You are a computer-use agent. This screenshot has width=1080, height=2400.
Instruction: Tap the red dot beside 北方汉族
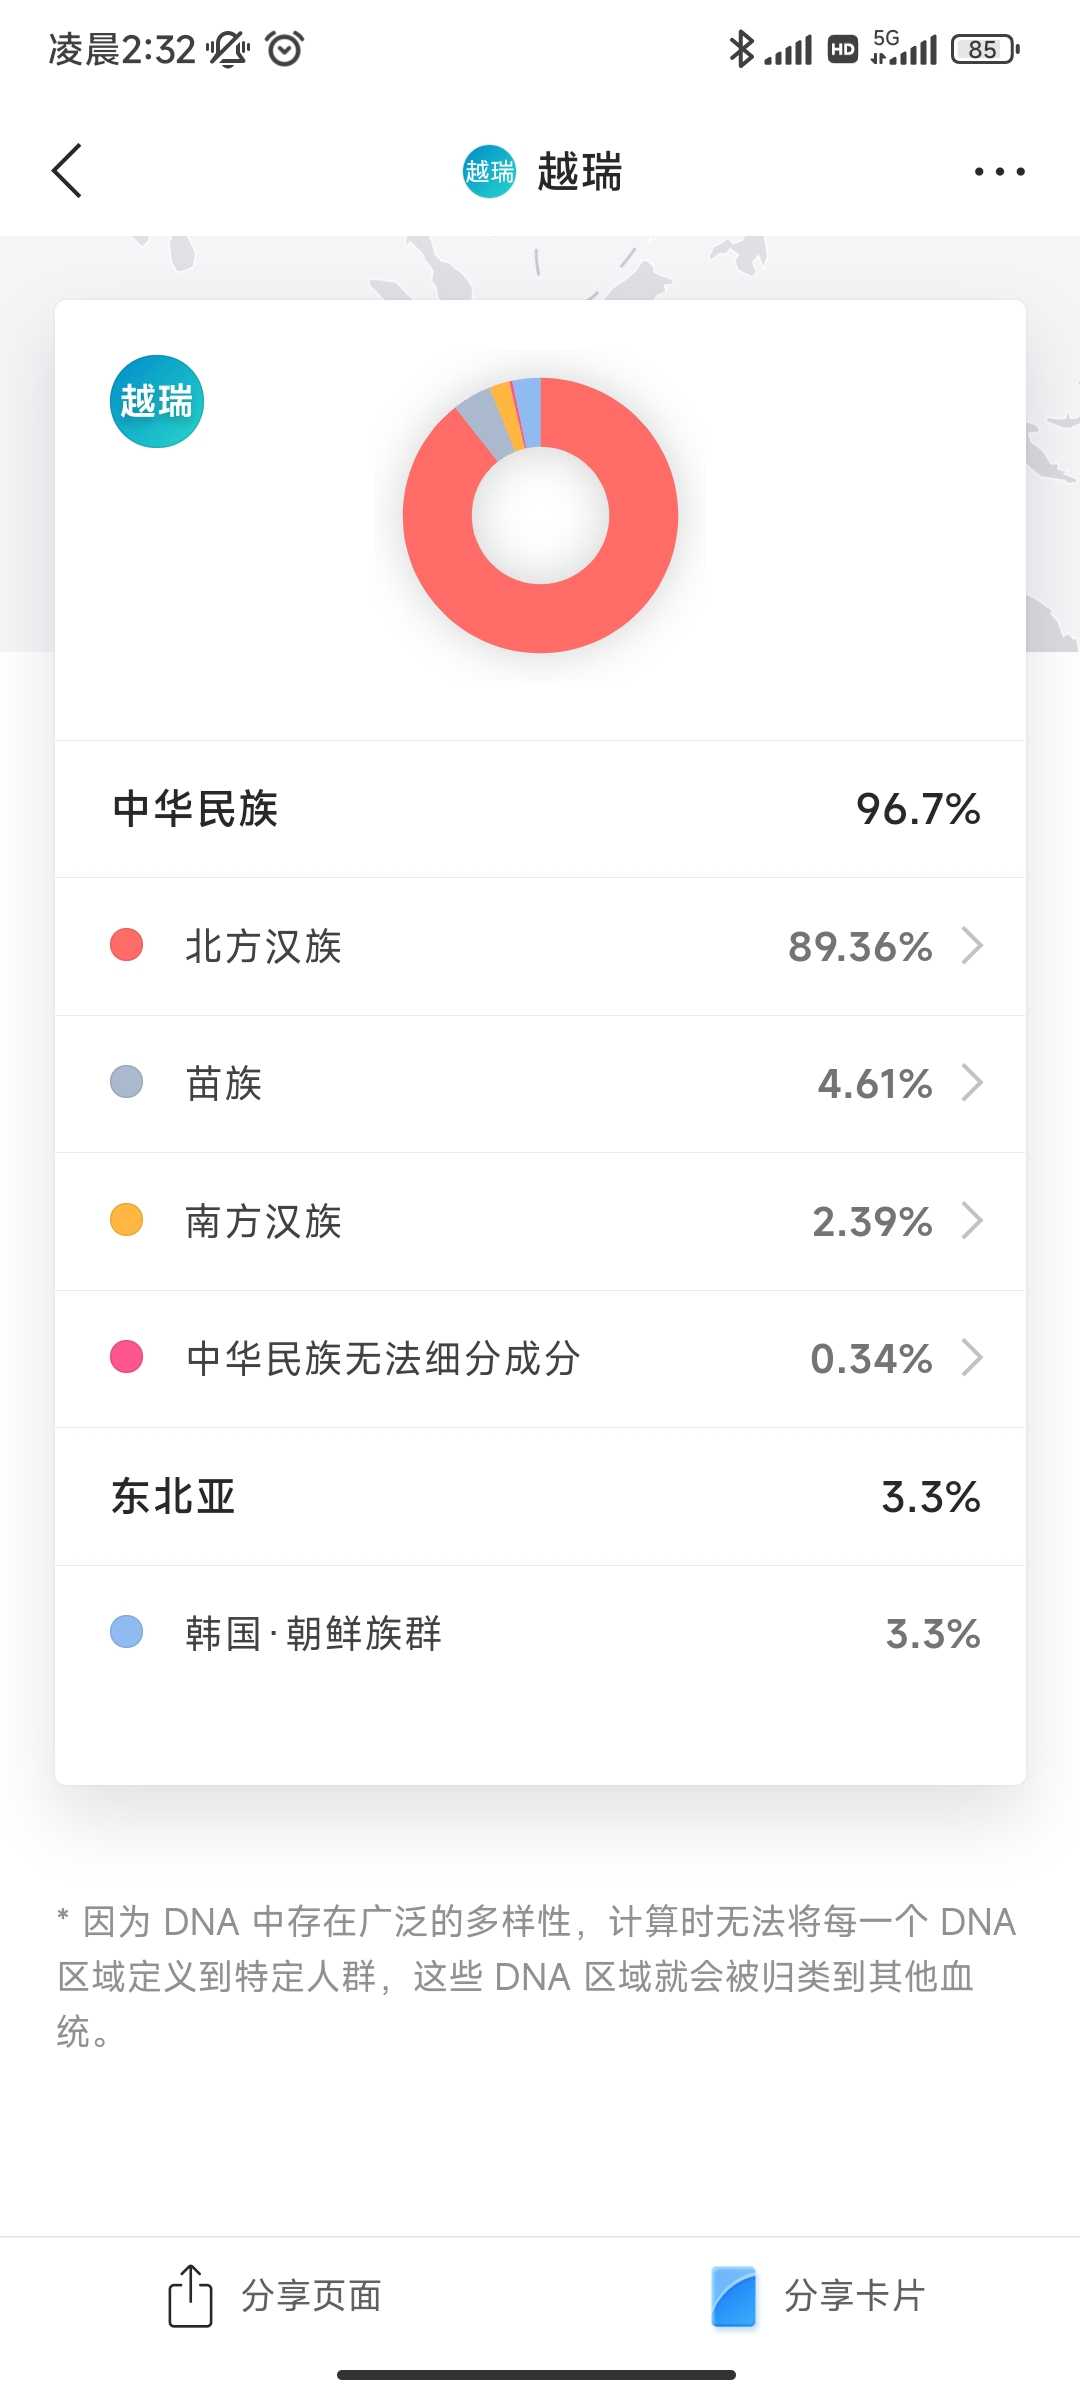(x=126, y=945)
